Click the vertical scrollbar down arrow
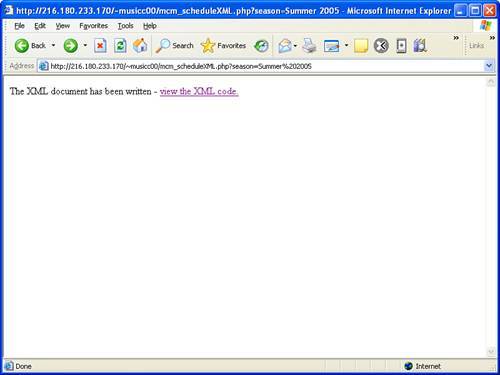The height and width of the screenshot is (375, 500). (491, 352)
